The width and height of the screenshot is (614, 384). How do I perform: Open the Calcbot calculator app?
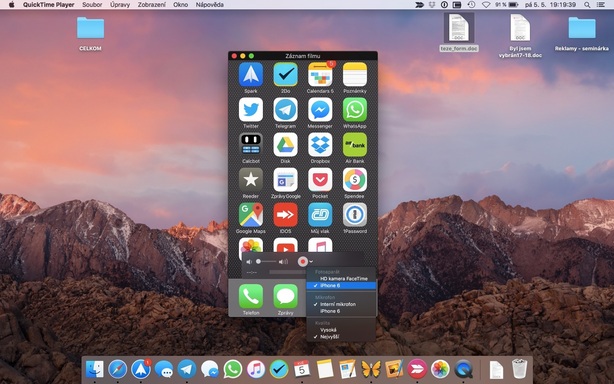click(x=251, y=144)
